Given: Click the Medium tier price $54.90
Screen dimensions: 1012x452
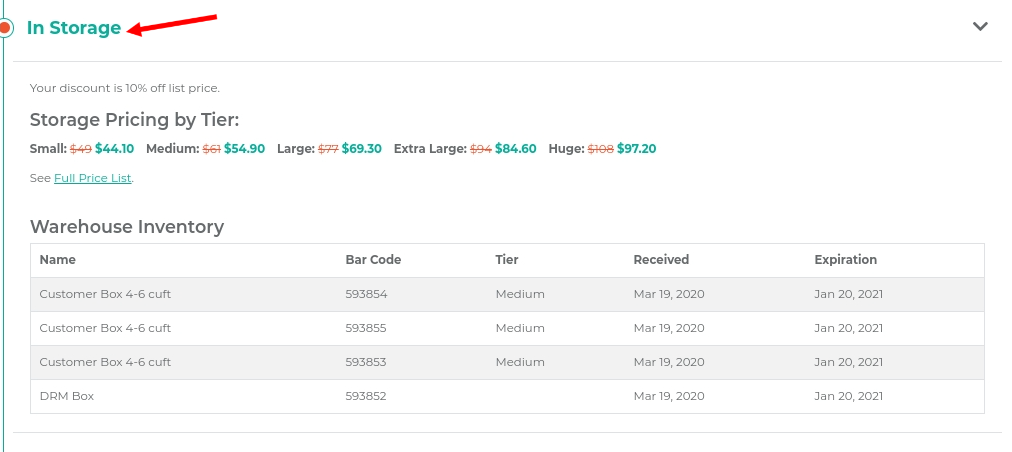Looking at the screenshot, I should click(245, 149).
